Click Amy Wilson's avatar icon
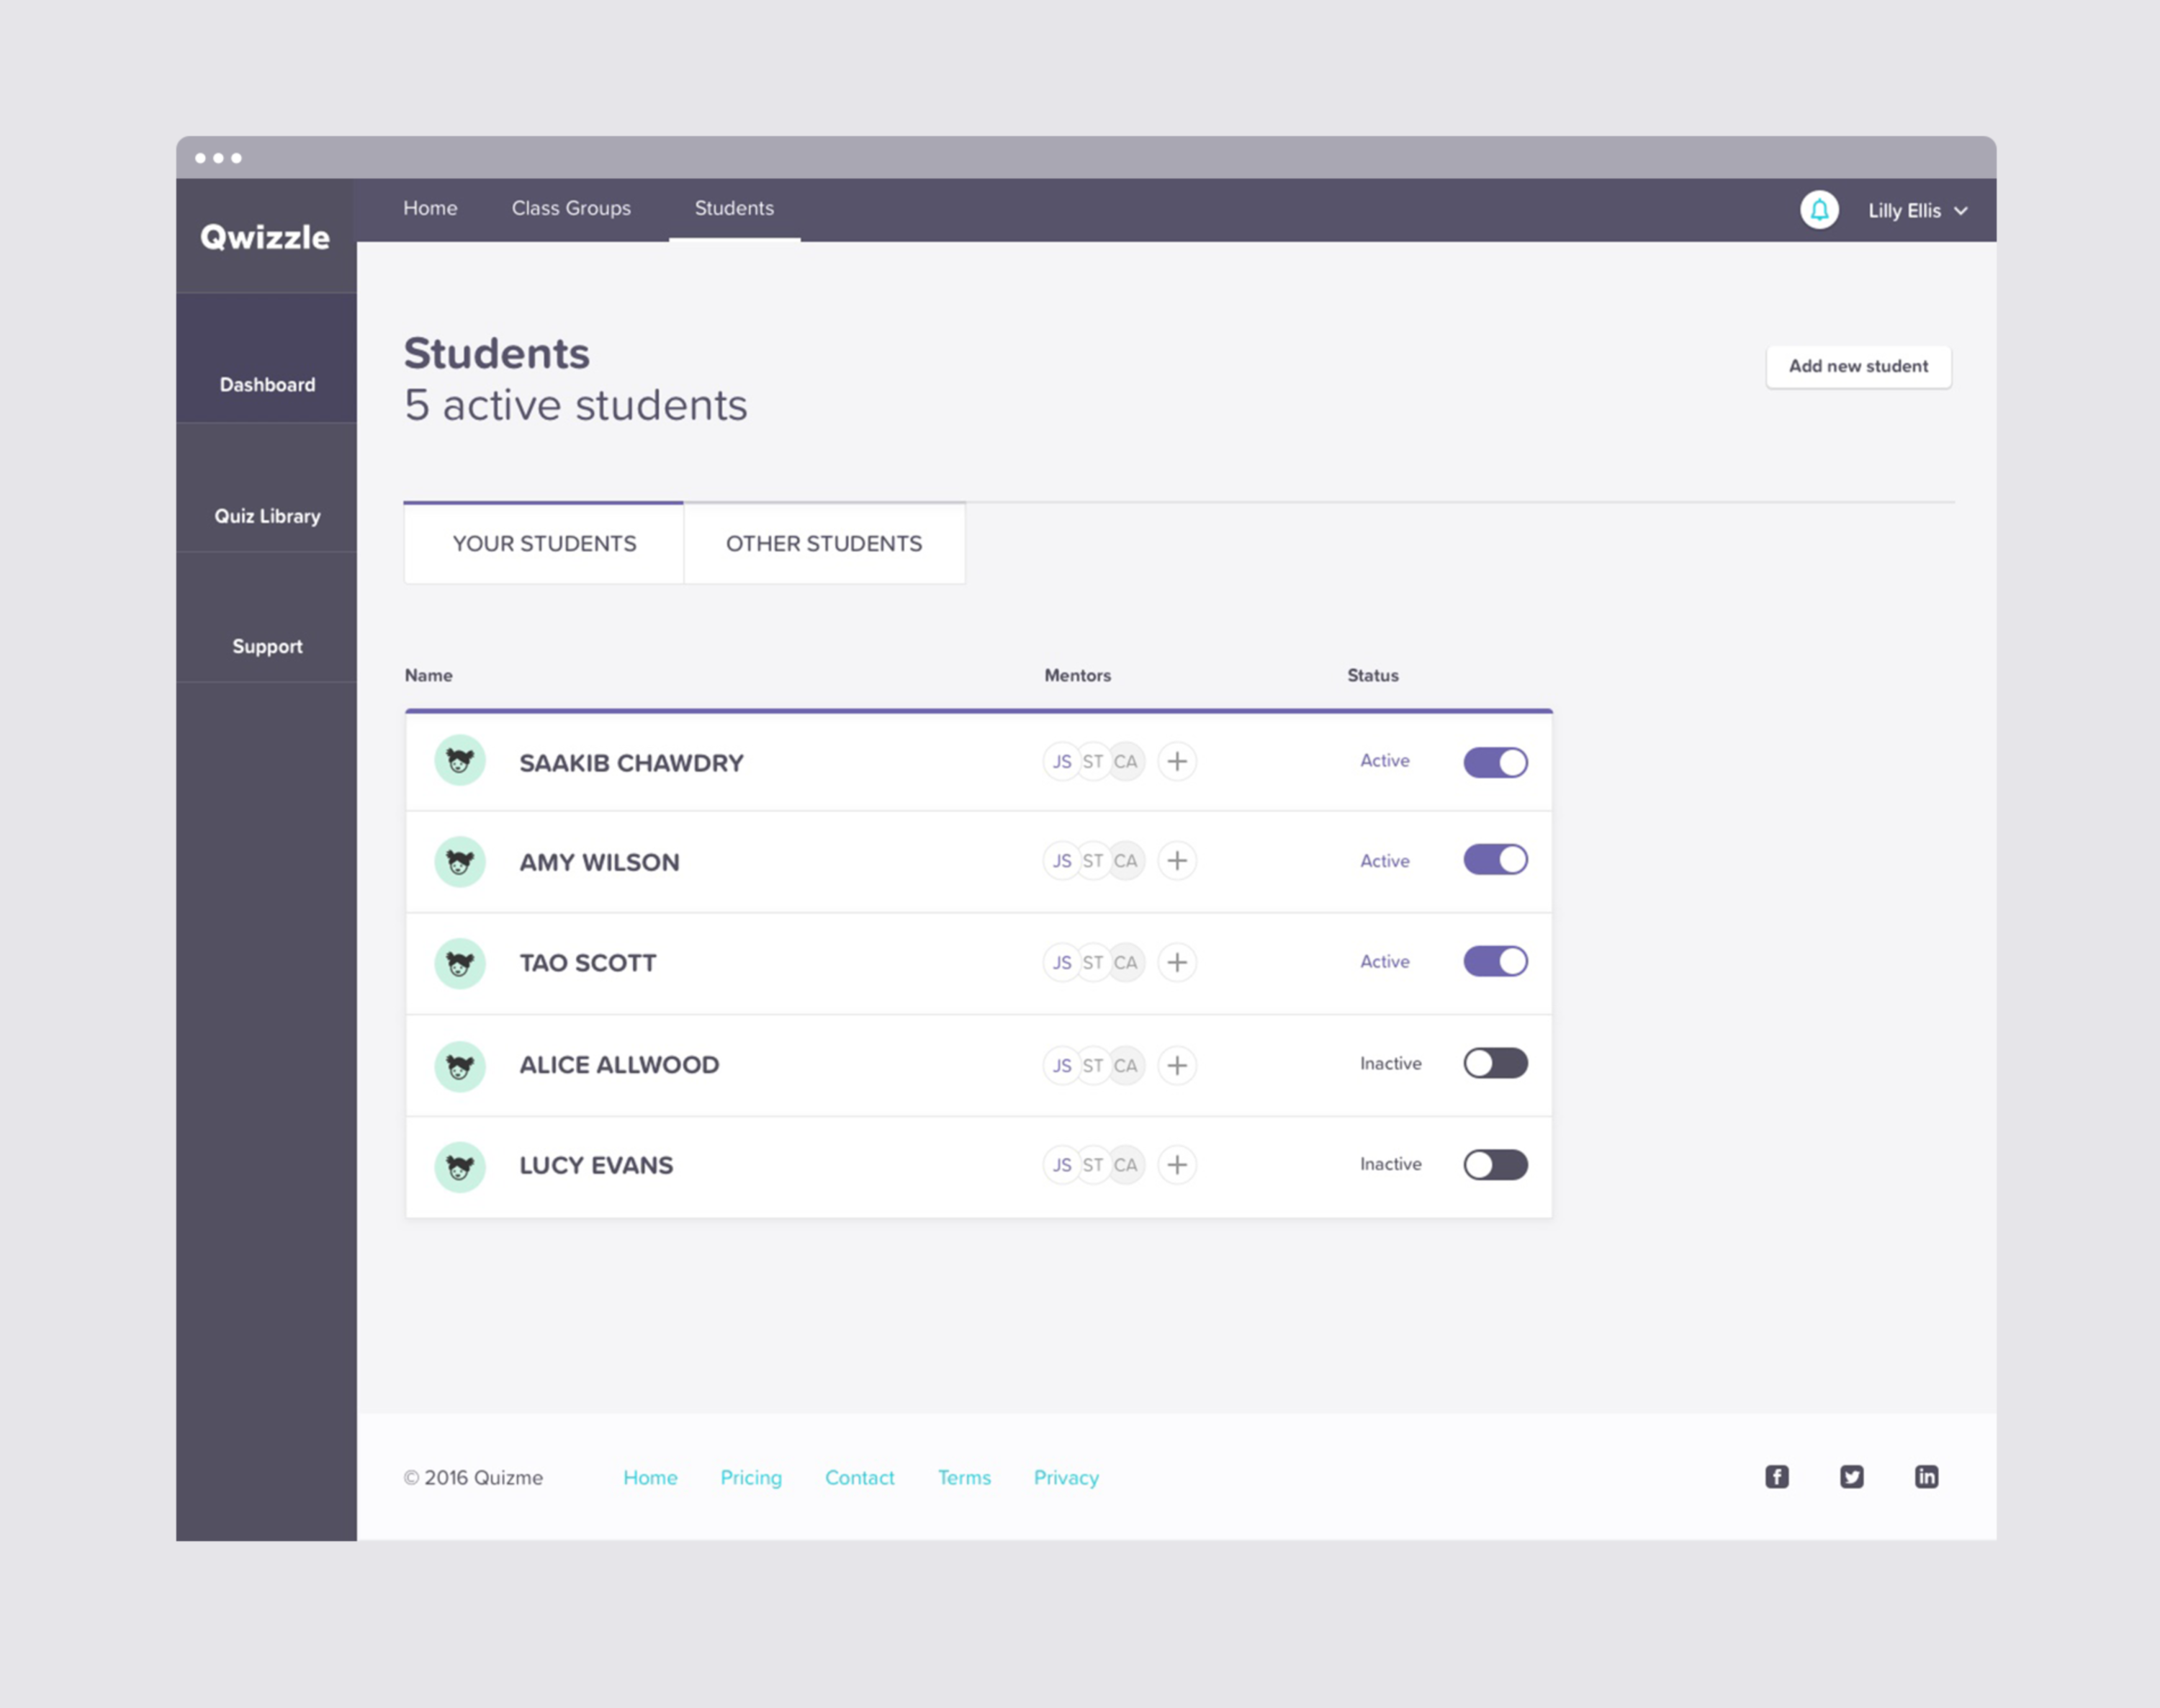Viewport: 2160px width, 1708px height. pyautogui.click(x=460, y=861)
